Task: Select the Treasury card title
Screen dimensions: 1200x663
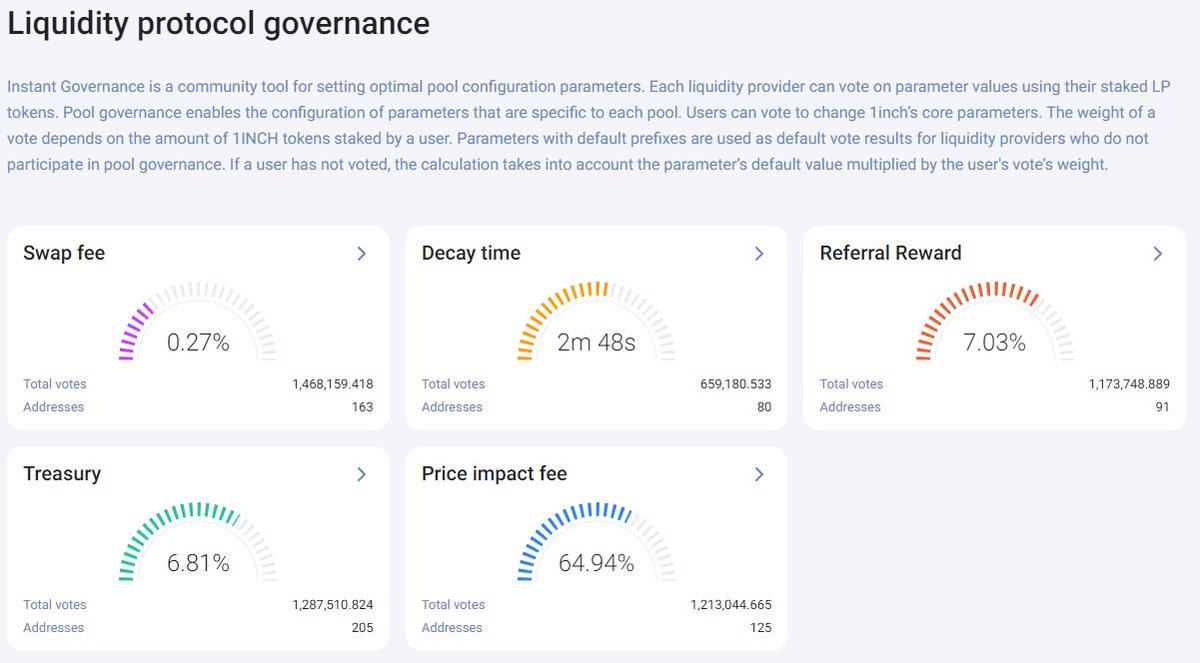Action: tap(62, 473)
